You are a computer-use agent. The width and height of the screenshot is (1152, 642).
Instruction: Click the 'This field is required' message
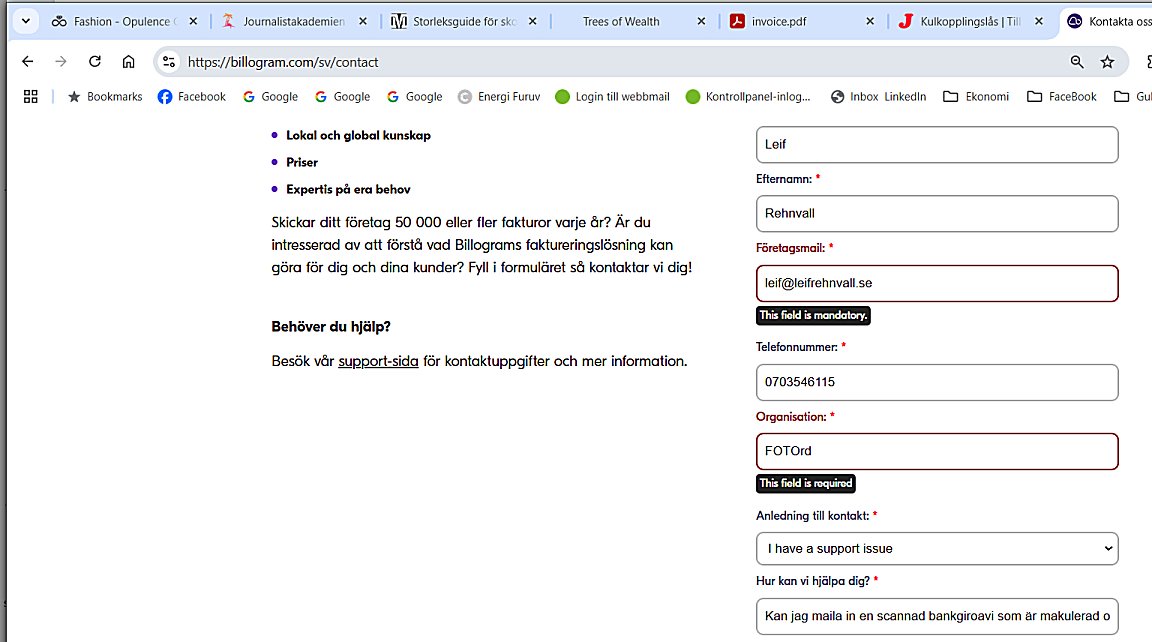coord(806,483)
